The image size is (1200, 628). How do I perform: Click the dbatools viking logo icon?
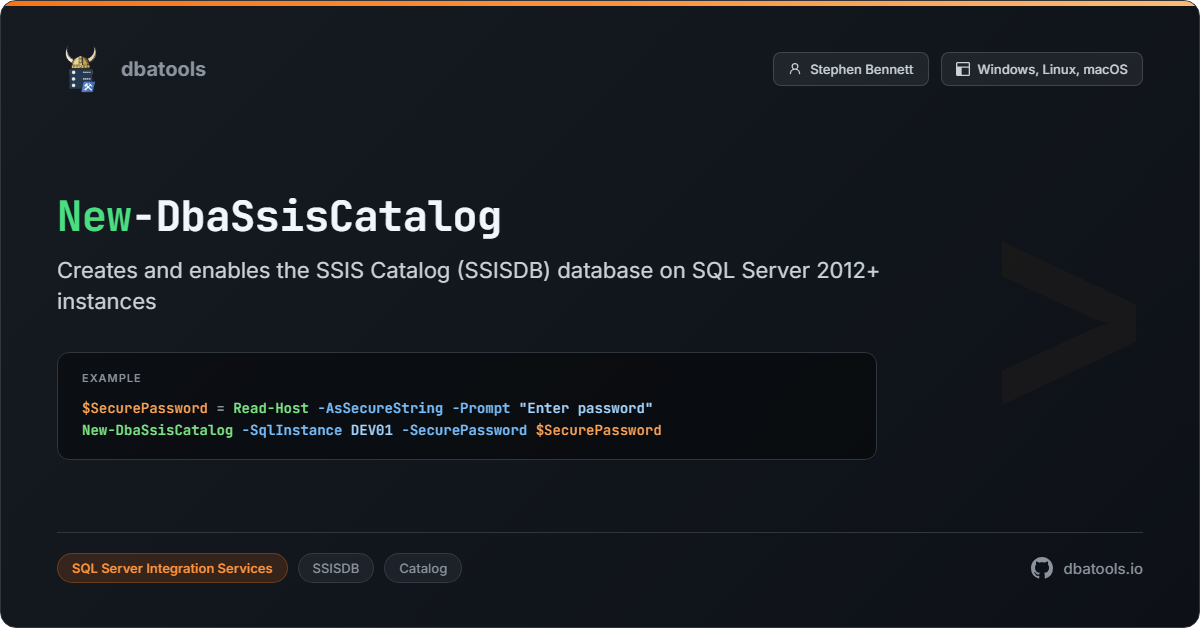pyautogui.click(x=81, y=69)
